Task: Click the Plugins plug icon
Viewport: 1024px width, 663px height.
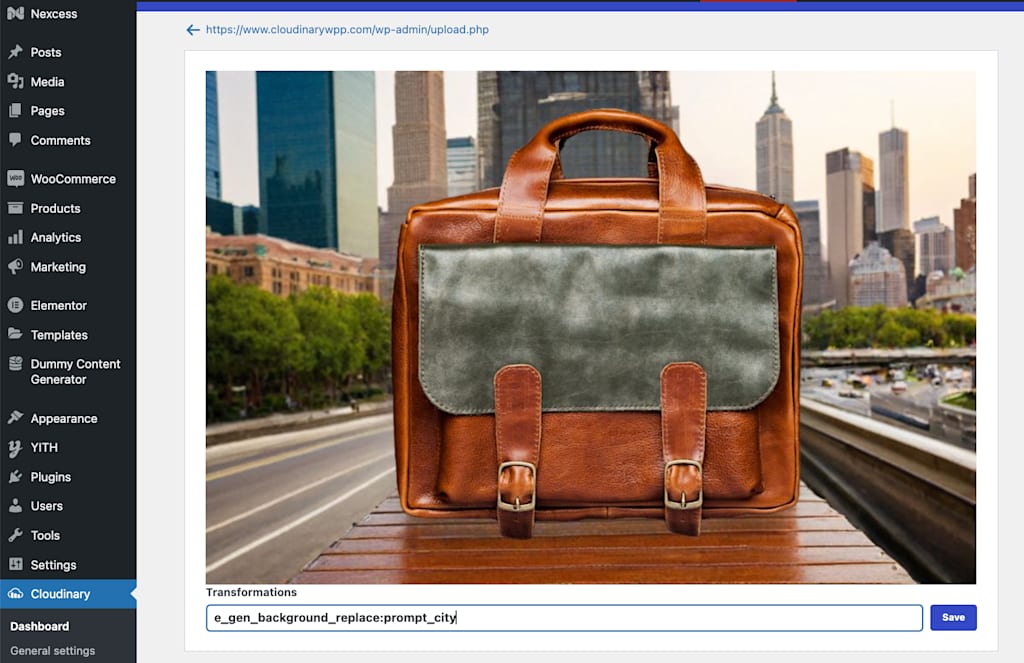Action: click(15, 476)
